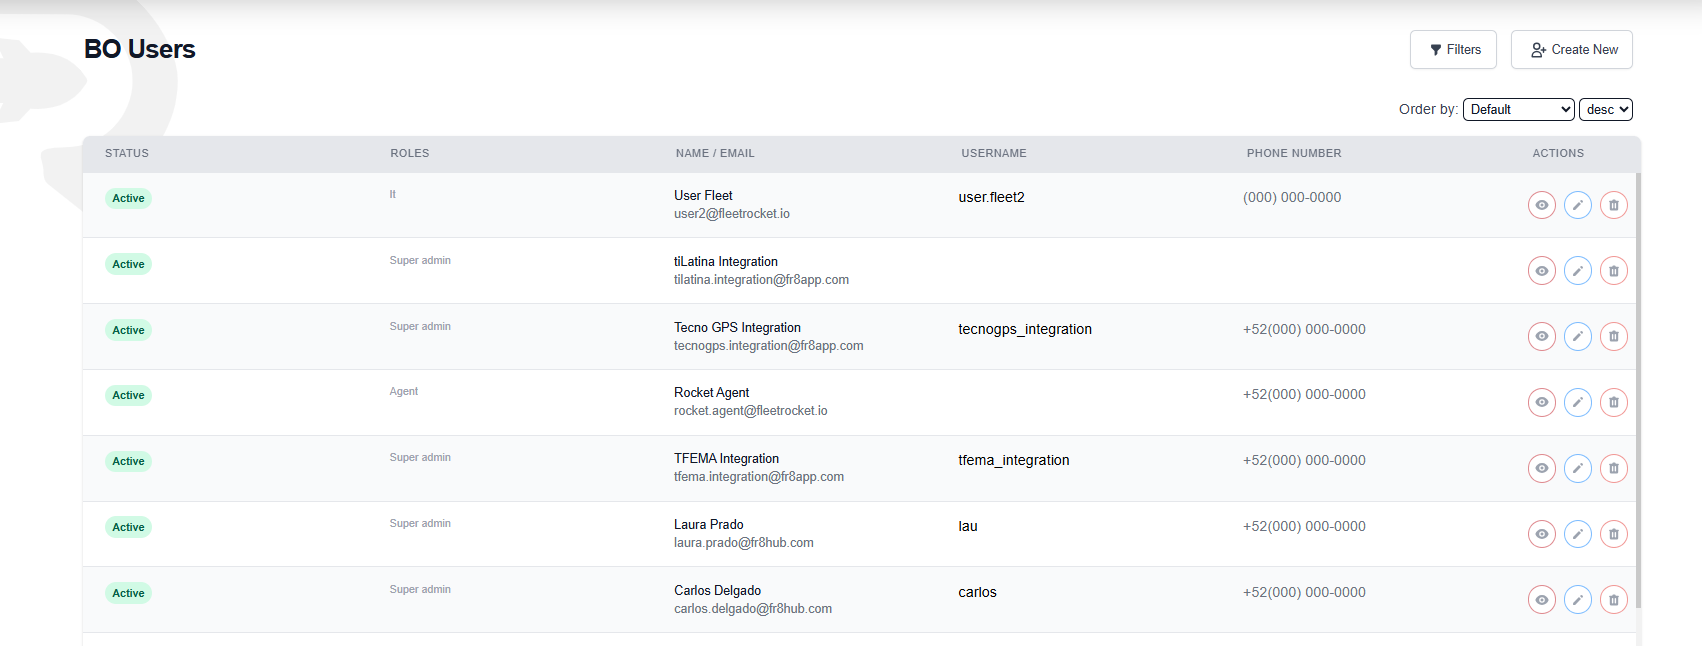The image size is (1702, 646).
Task: View details of tiLatina Integration
Action: tap(1542, 271)
